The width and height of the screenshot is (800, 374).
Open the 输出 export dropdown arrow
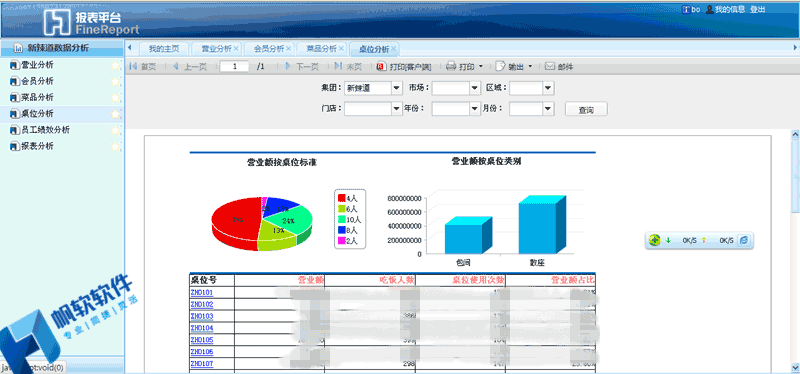click(x=530, y=66)
